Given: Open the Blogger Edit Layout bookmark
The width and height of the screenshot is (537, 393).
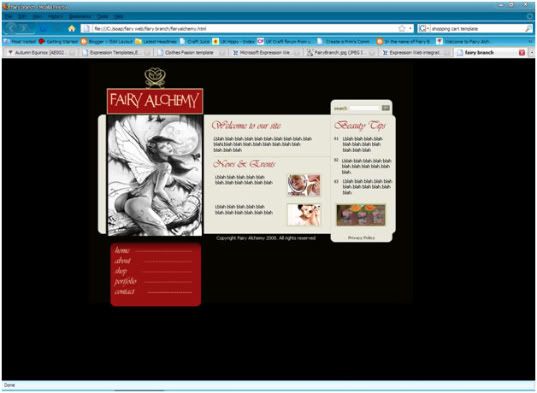Looking at the screenshot, I should click(x=107, y=41).
